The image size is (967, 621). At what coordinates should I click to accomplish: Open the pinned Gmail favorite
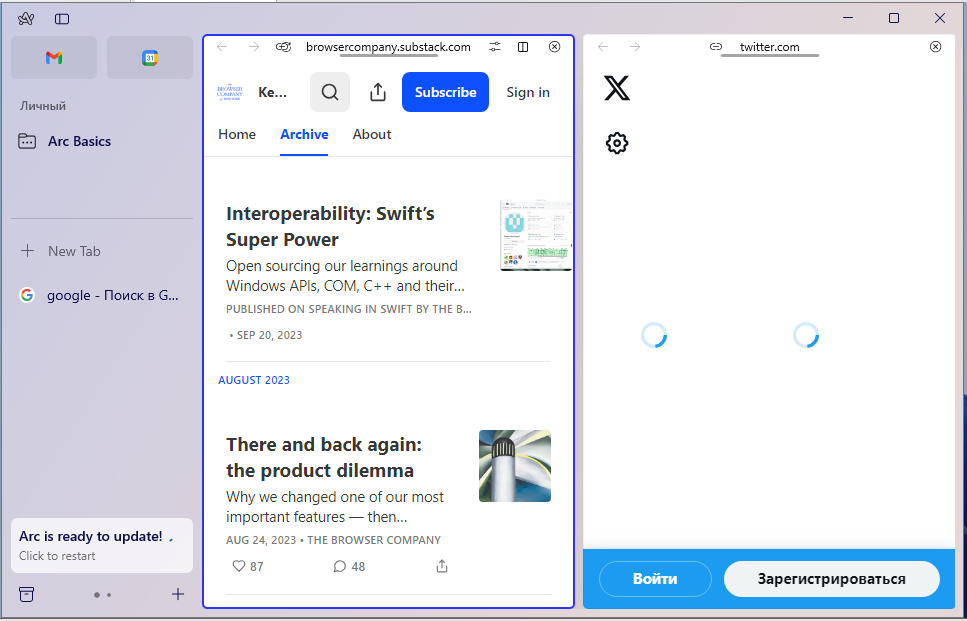pos(54,57)
